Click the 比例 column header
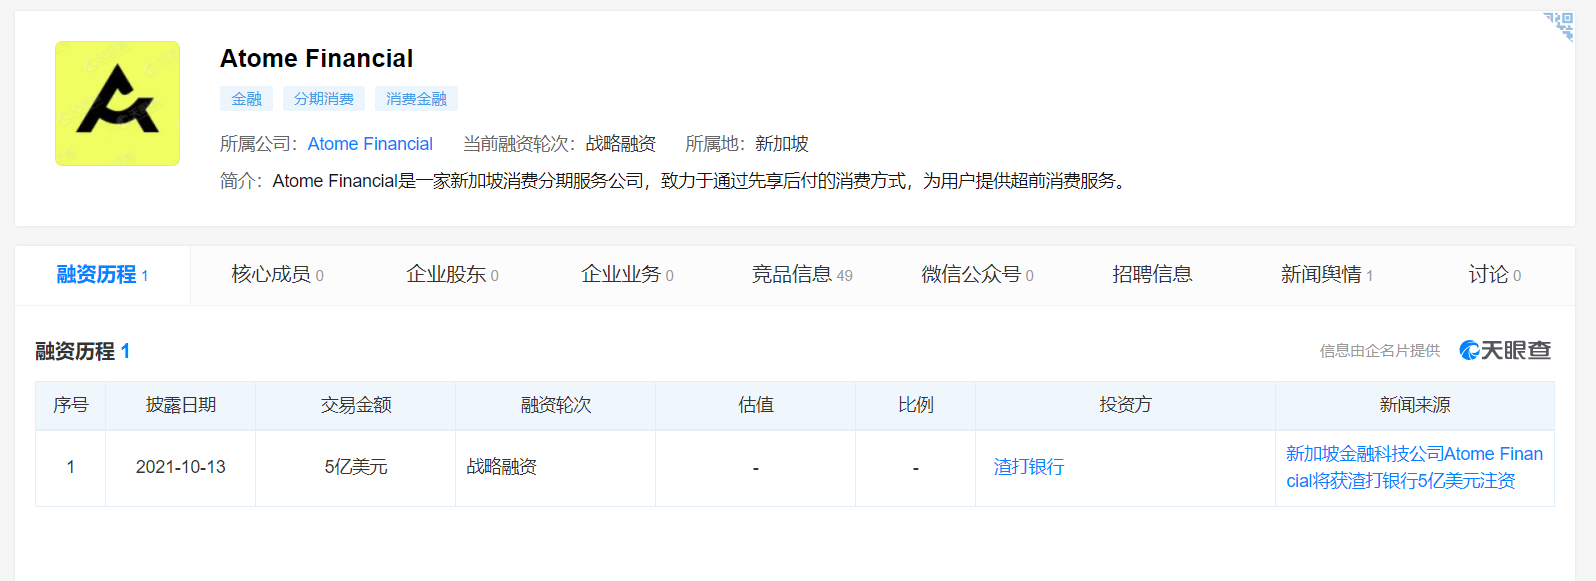Viewport: 1596px width, 581px height. (916, 405)
